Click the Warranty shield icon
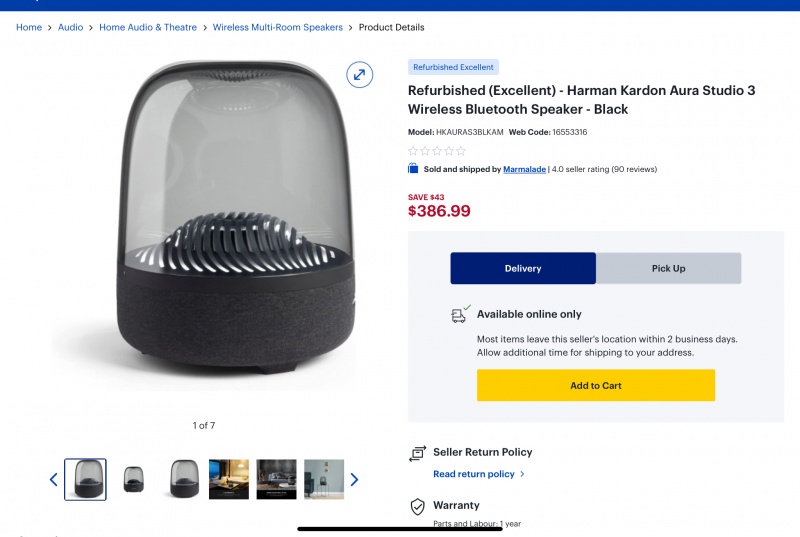Image resolution: width=800 pixels, height=537 pixels. [x=418, y=506]
